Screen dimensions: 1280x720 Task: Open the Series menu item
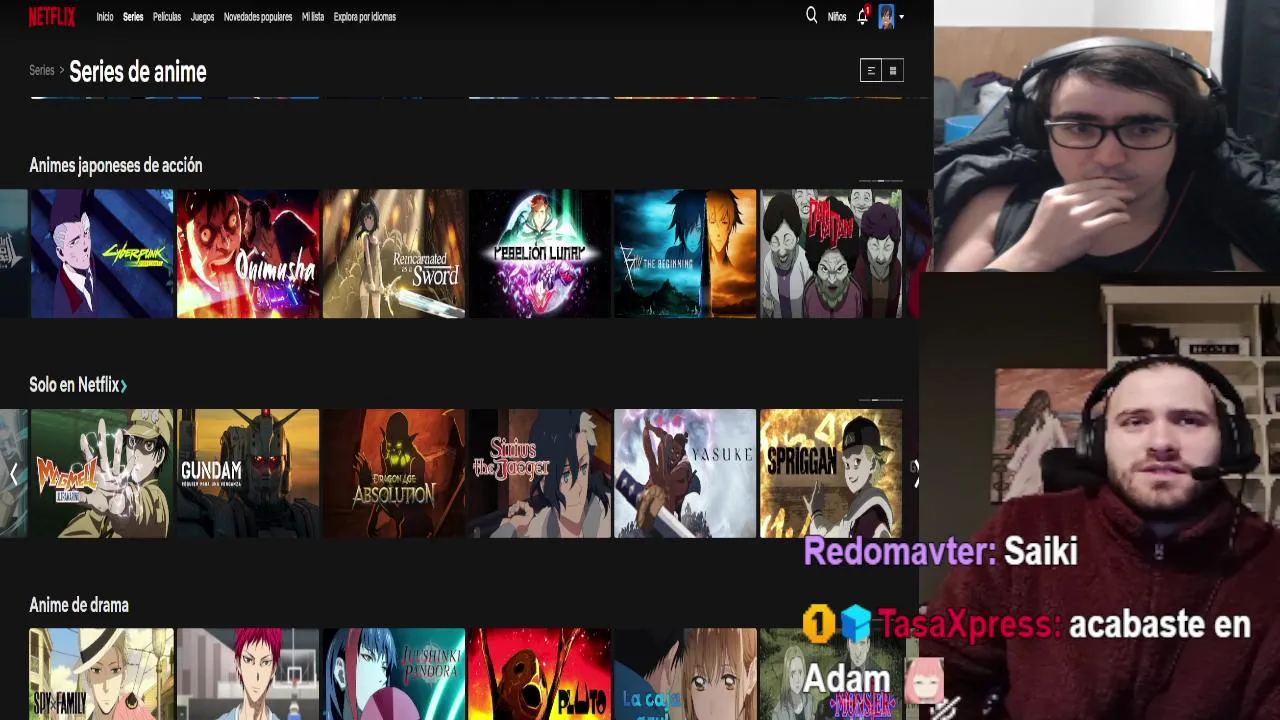click(x=133, y=17)
